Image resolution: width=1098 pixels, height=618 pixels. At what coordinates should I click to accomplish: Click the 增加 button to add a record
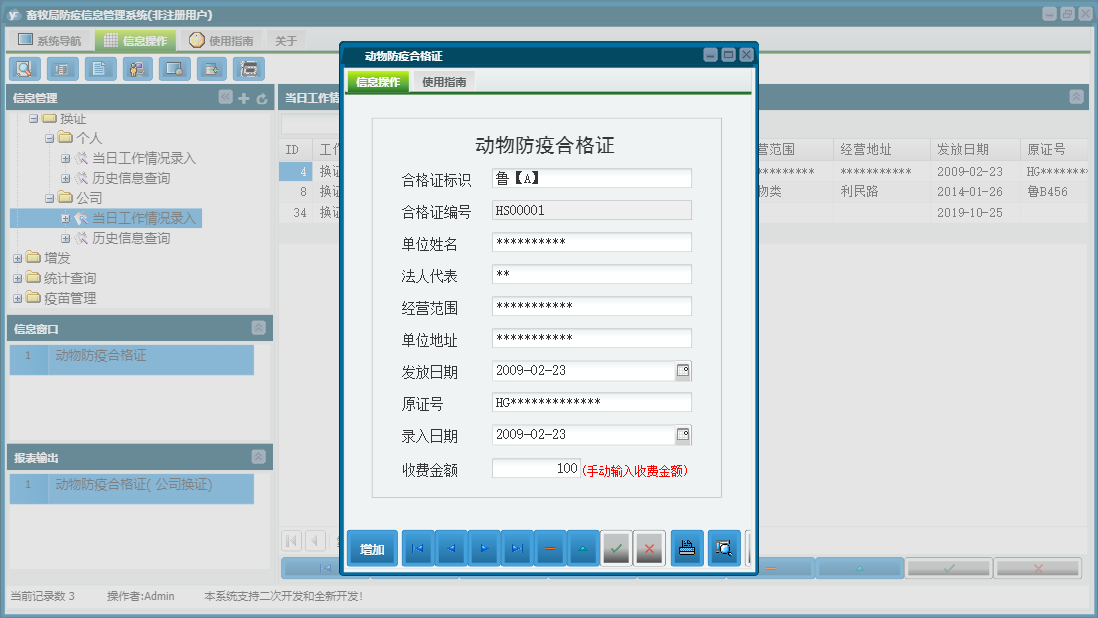coord(371,548)
